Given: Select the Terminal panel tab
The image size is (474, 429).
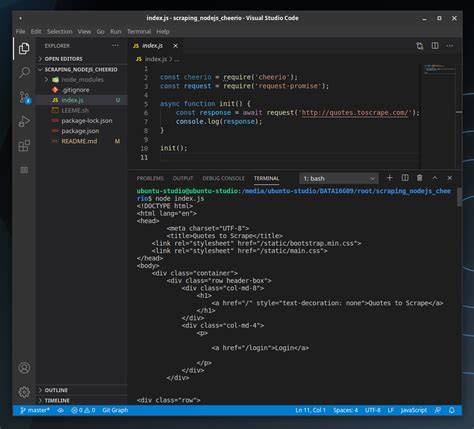Looking at the screenshot, I should [x=266, y=179].
